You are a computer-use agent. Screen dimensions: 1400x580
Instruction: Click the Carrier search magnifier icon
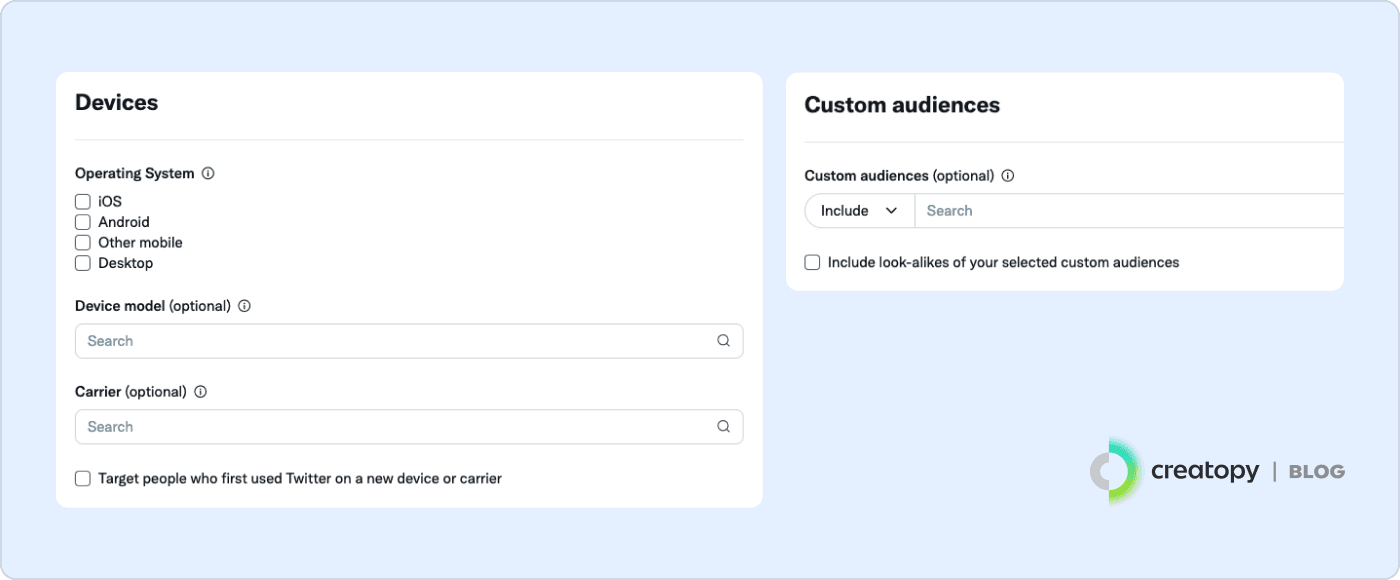723,427
